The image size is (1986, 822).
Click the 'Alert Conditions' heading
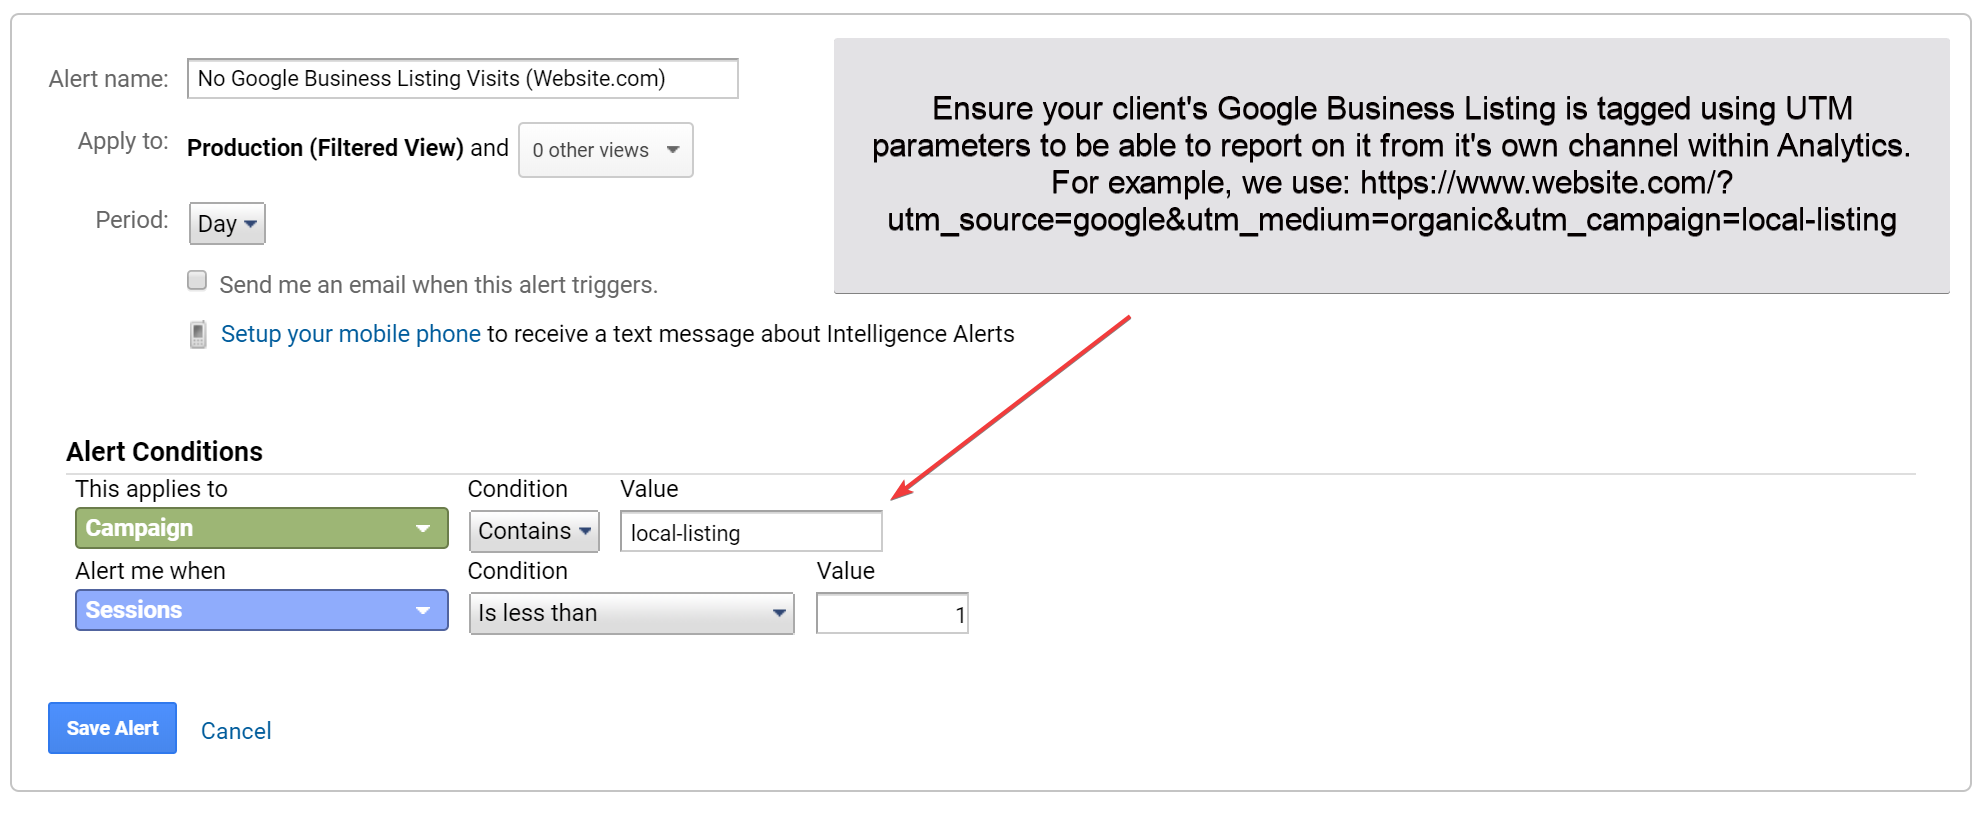pyautogui.click(x=164, y=452)
